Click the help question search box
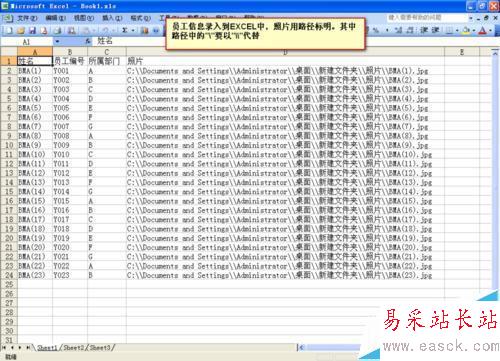500x361 pixels. pyautogui.click(x=427, y=17)
